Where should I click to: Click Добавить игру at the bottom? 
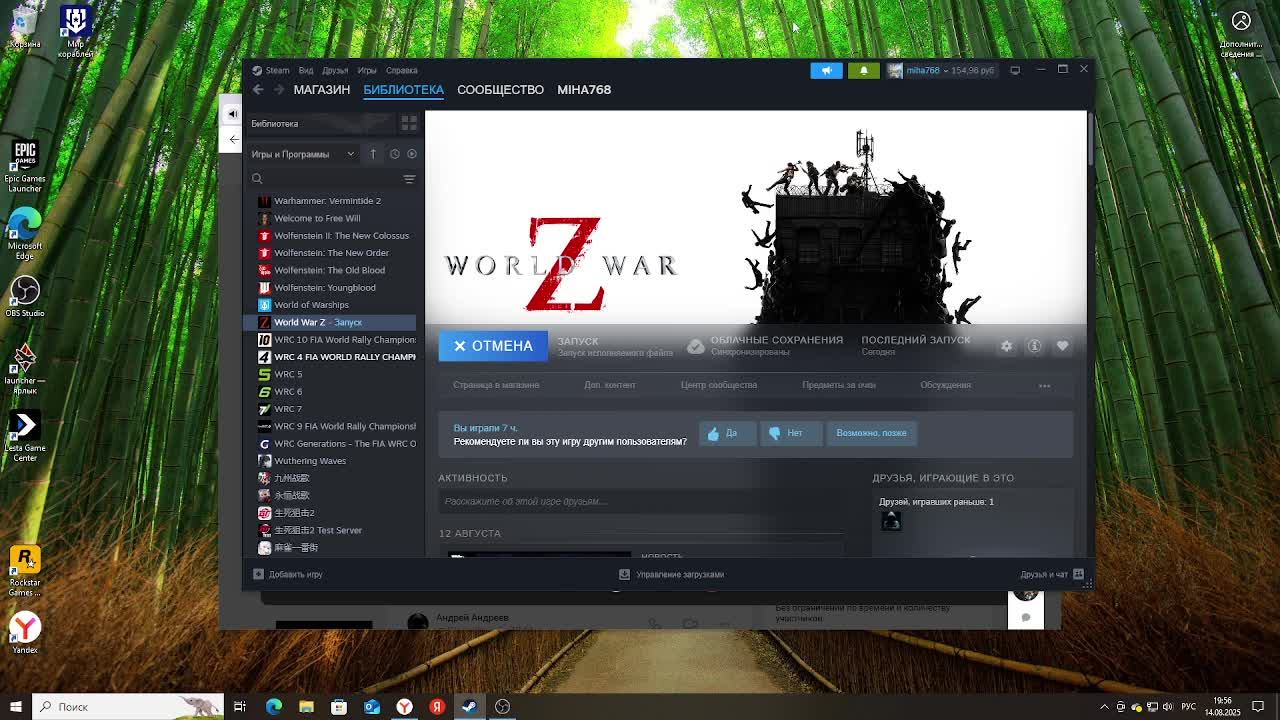[288, 574]
